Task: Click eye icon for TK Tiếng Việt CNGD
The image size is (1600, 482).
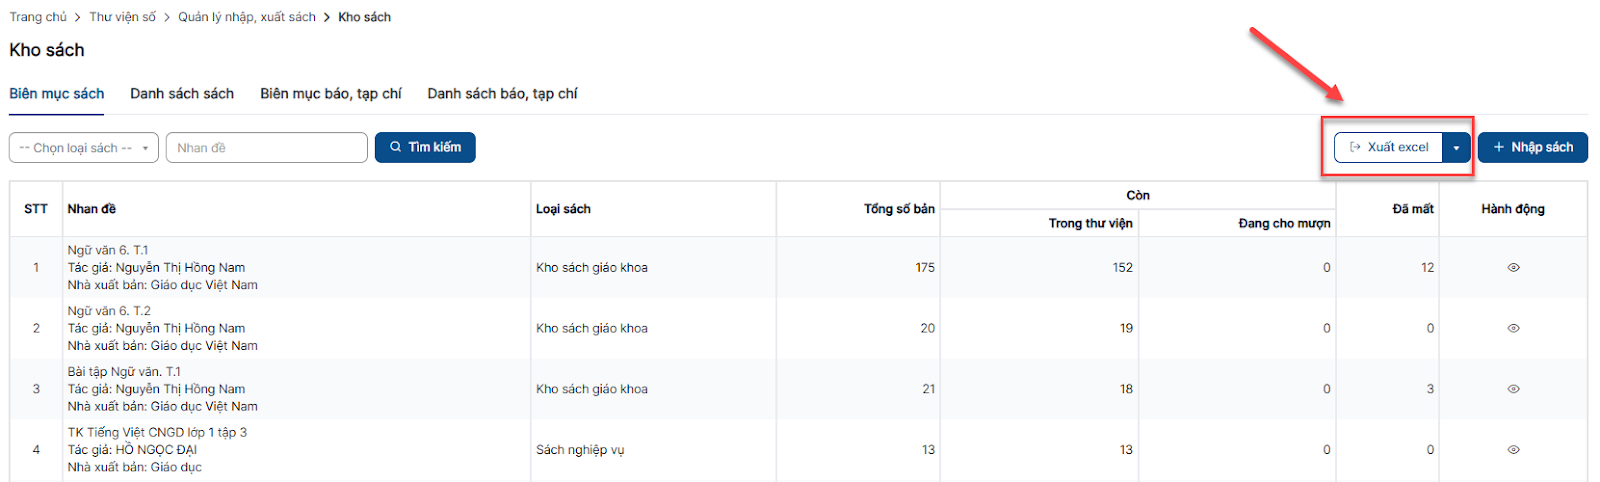Action: 1513,450
